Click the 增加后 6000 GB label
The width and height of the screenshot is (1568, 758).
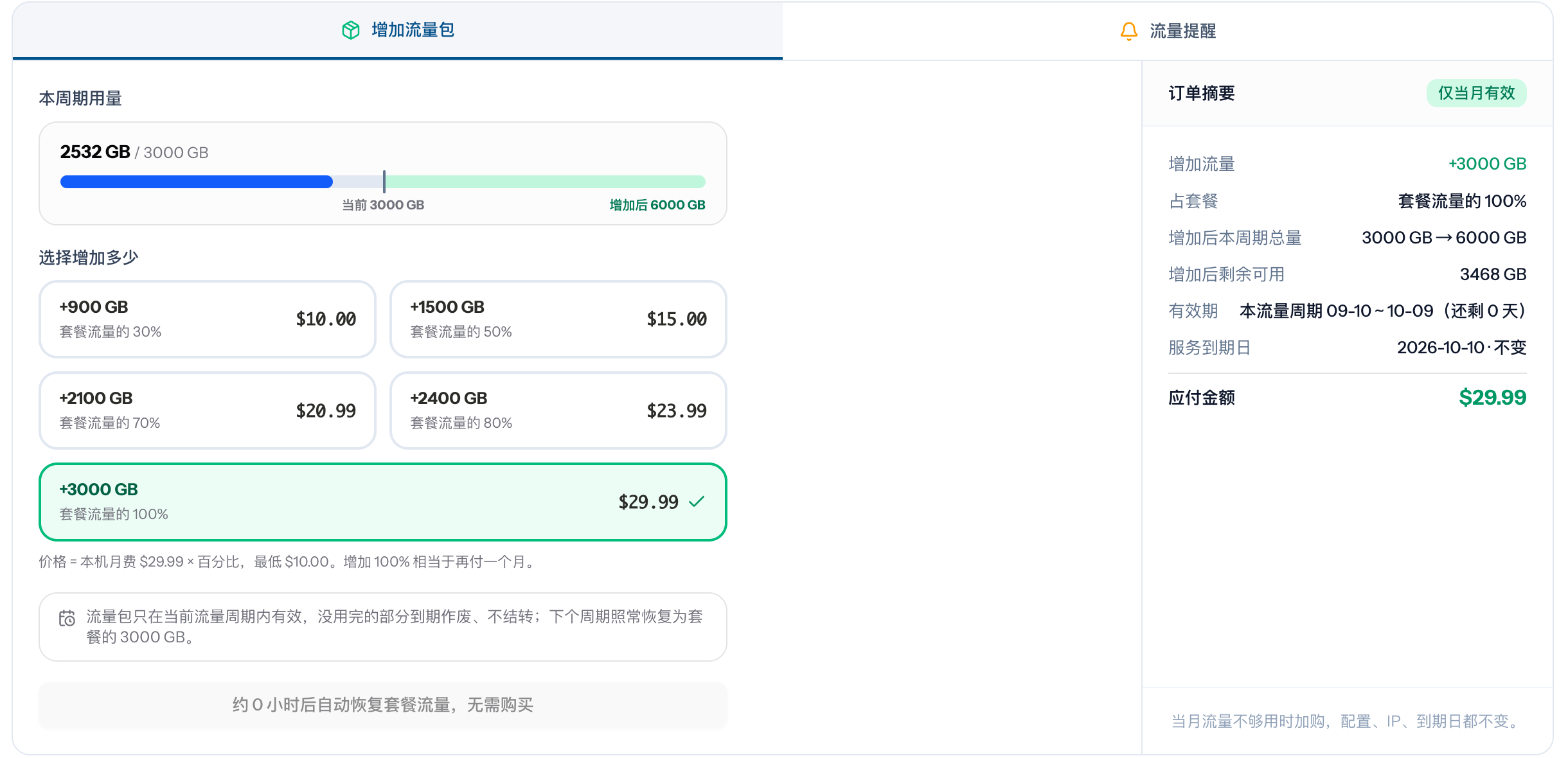click(x=658, y=205)
